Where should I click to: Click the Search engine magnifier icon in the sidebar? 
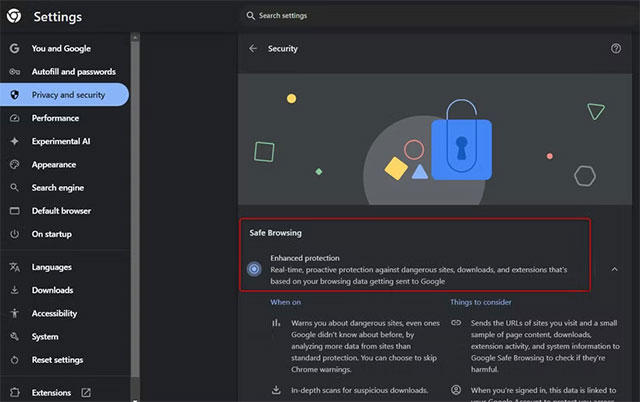(x=14, y=187)
